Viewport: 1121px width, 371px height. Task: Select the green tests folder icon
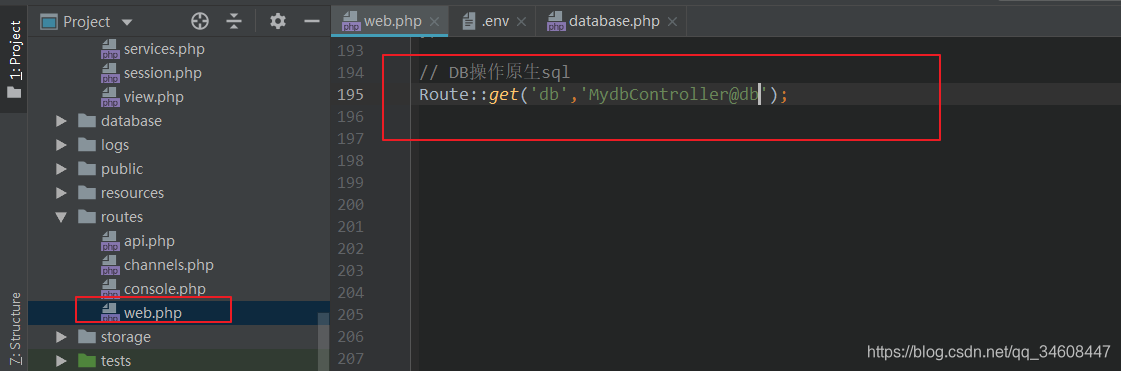point(87,361)
